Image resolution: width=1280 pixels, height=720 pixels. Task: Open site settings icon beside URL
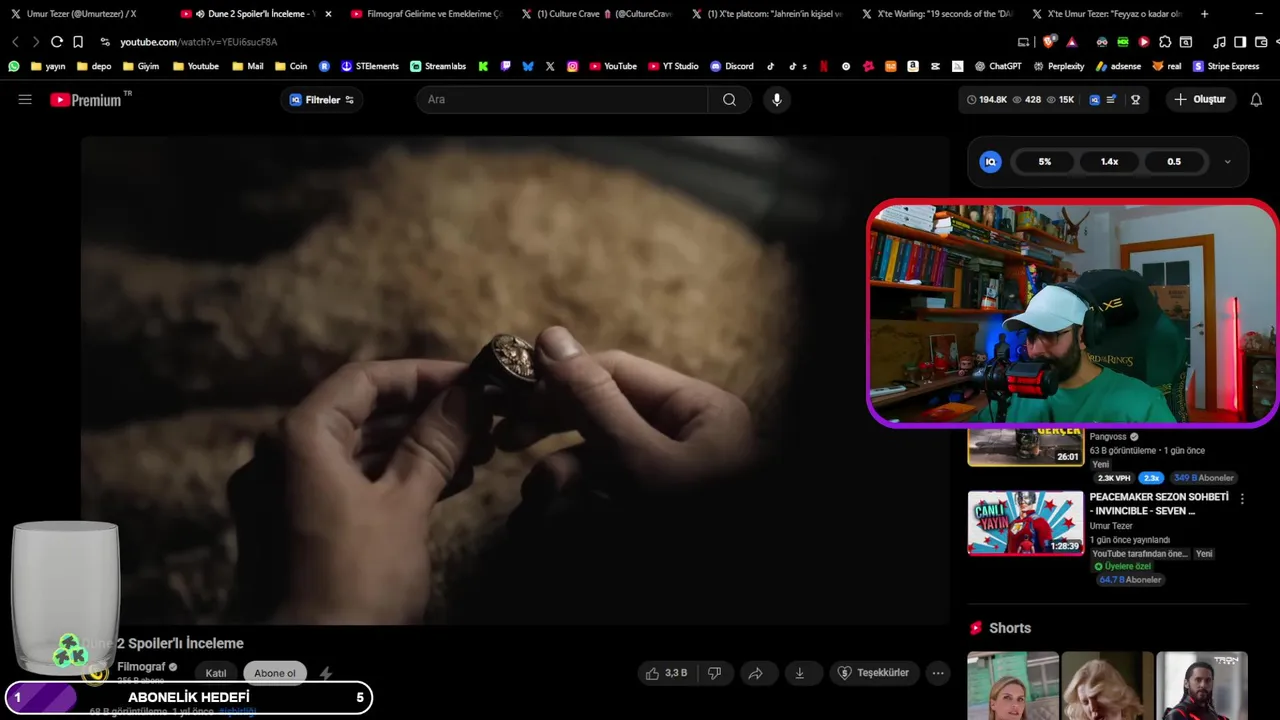tap(105, 42)
